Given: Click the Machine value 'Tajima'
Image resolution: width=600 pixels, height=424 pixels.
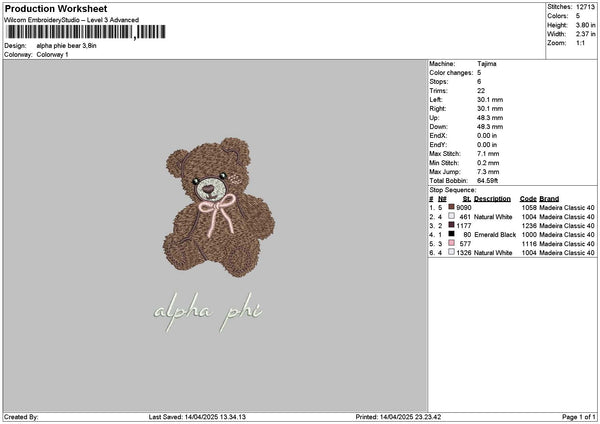Looking at the screenshot, I should click(x=487, y=64).
